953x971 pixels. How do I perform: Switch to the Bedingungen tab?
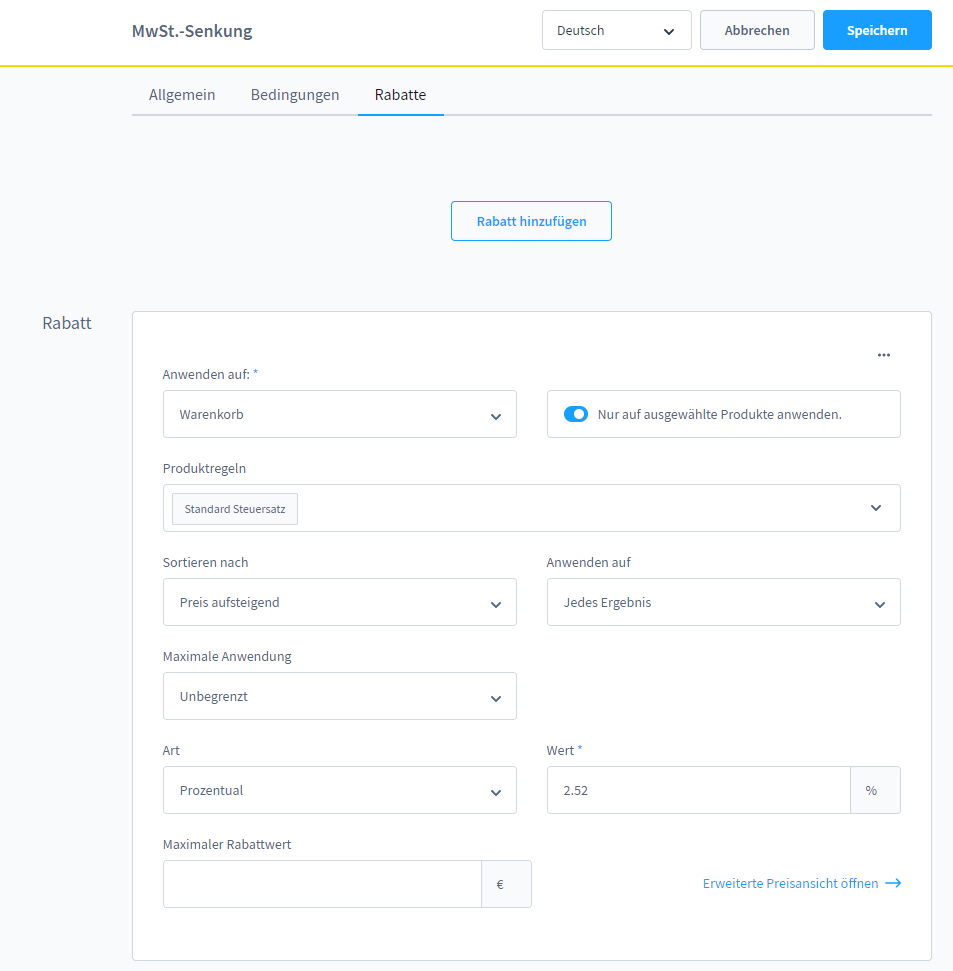295,95
